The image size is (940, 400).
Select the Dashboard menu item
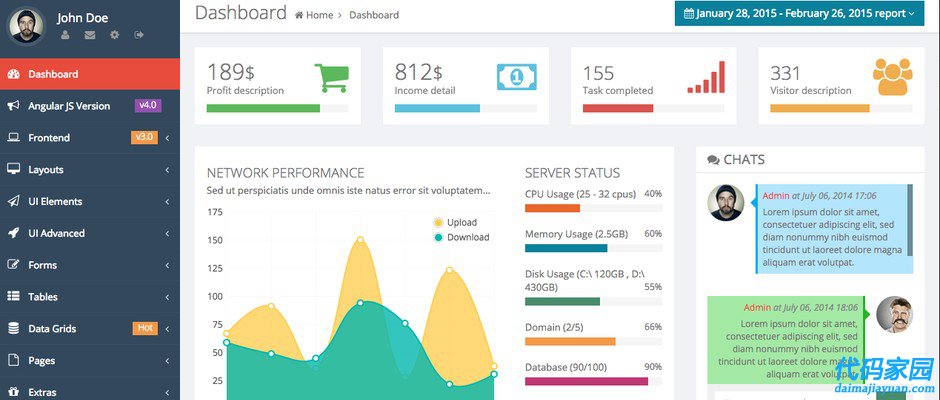[90, 74]
